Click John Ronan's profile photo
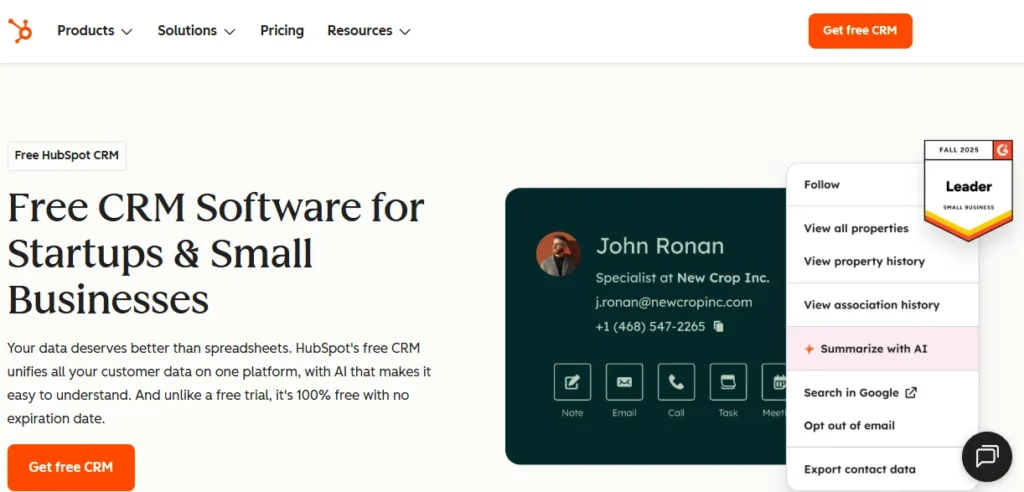The image size is (1024, 492). pyautogui.click(x=558, y=254)
